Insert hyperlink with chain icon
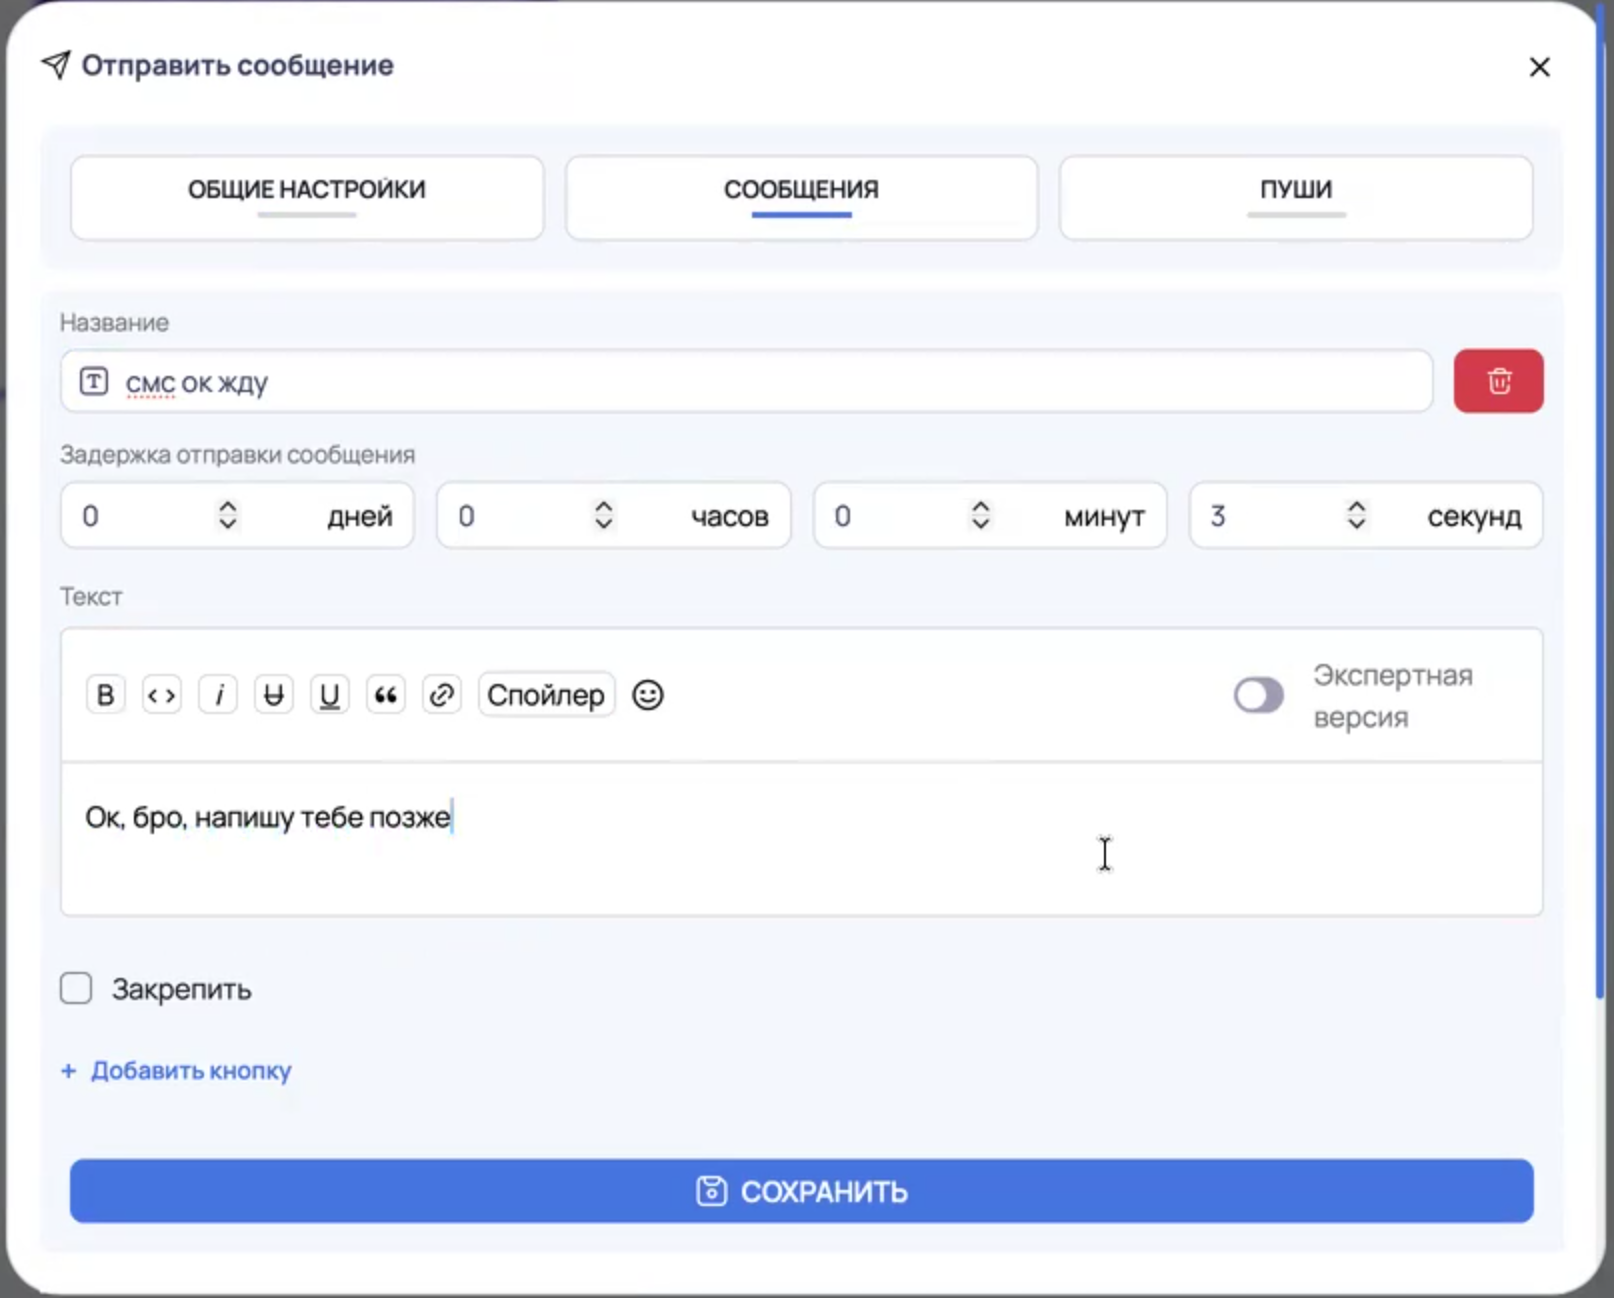This screenshot has height=1298, width=1614. (441, 695)
